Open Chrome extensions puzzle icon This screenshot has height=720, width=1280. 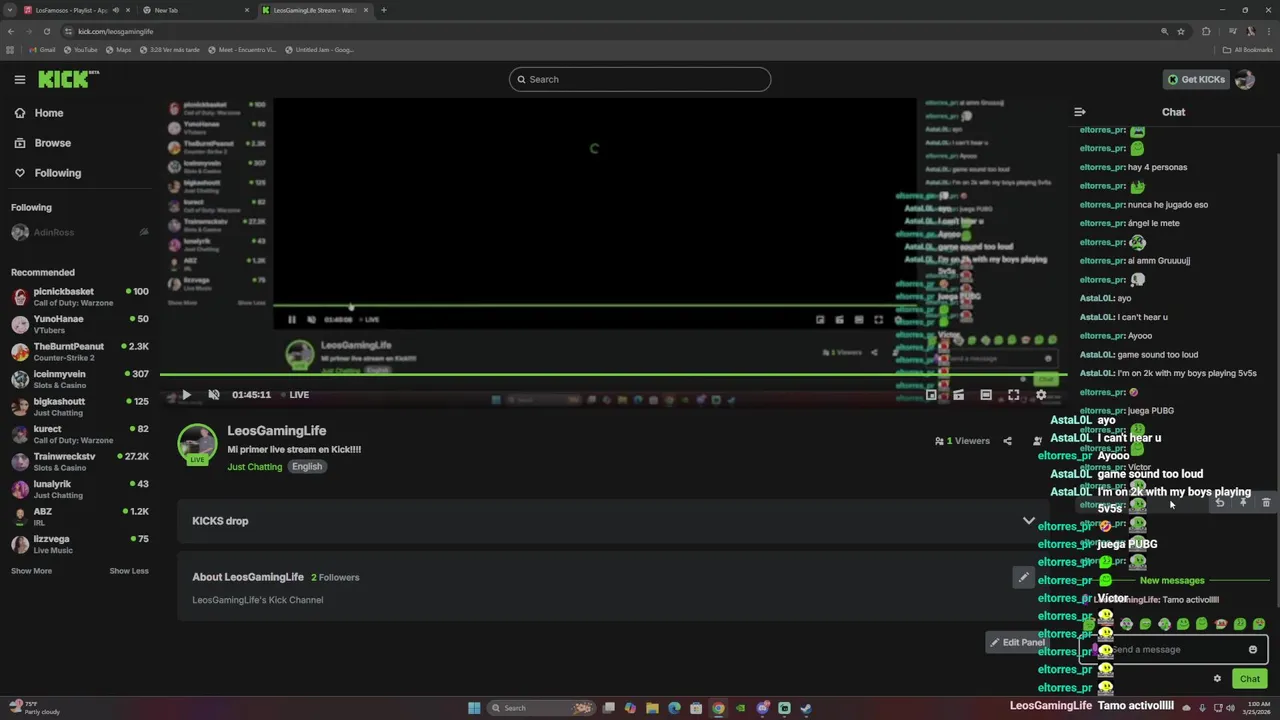click(1206, 31)
